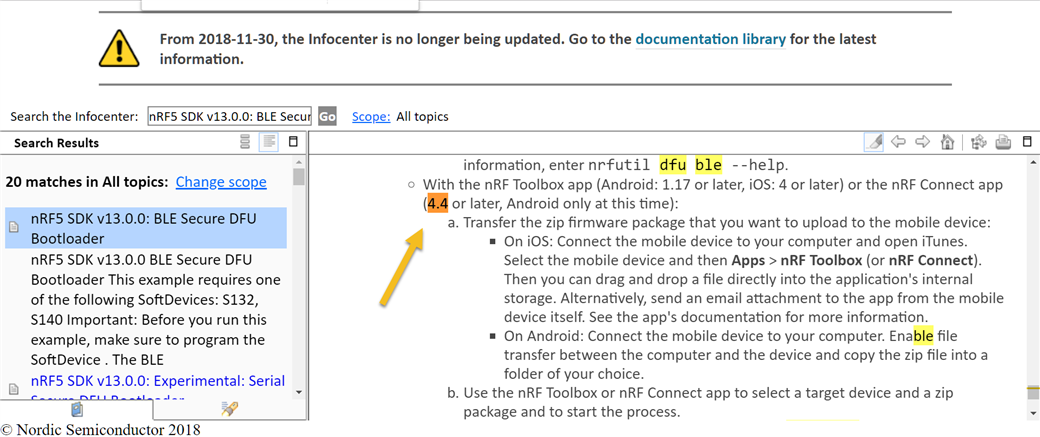Click the '© Nordic Semiconductor 2018' footer text

pos(100,429)
